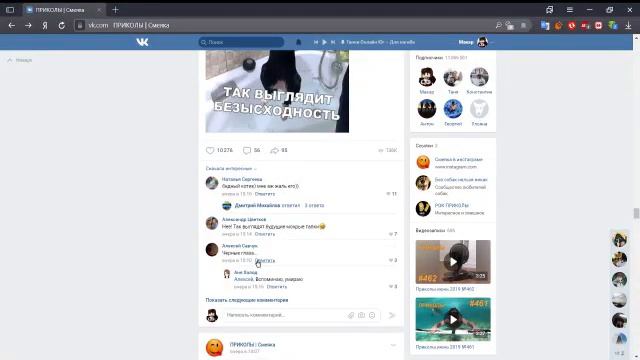Open subscriber Таня's avatar
This screenshot has width=640, height=360.
(453, 77)
